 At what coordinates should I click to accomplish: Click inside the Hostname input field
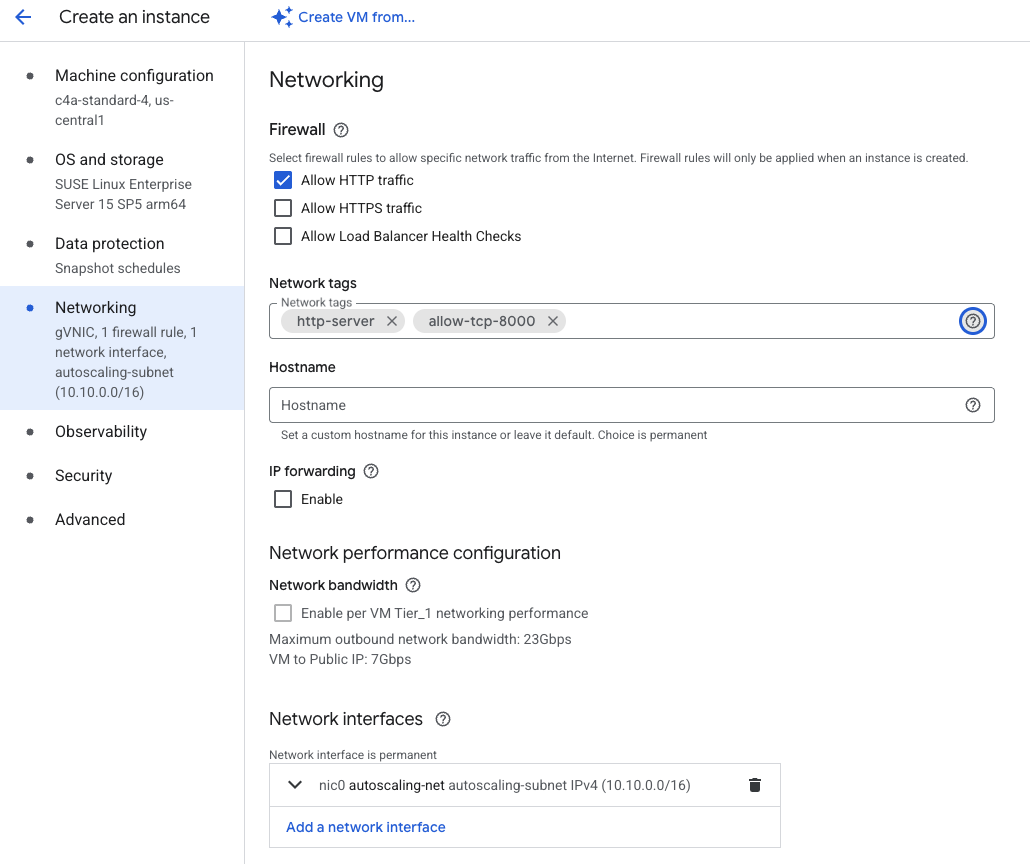600,405
